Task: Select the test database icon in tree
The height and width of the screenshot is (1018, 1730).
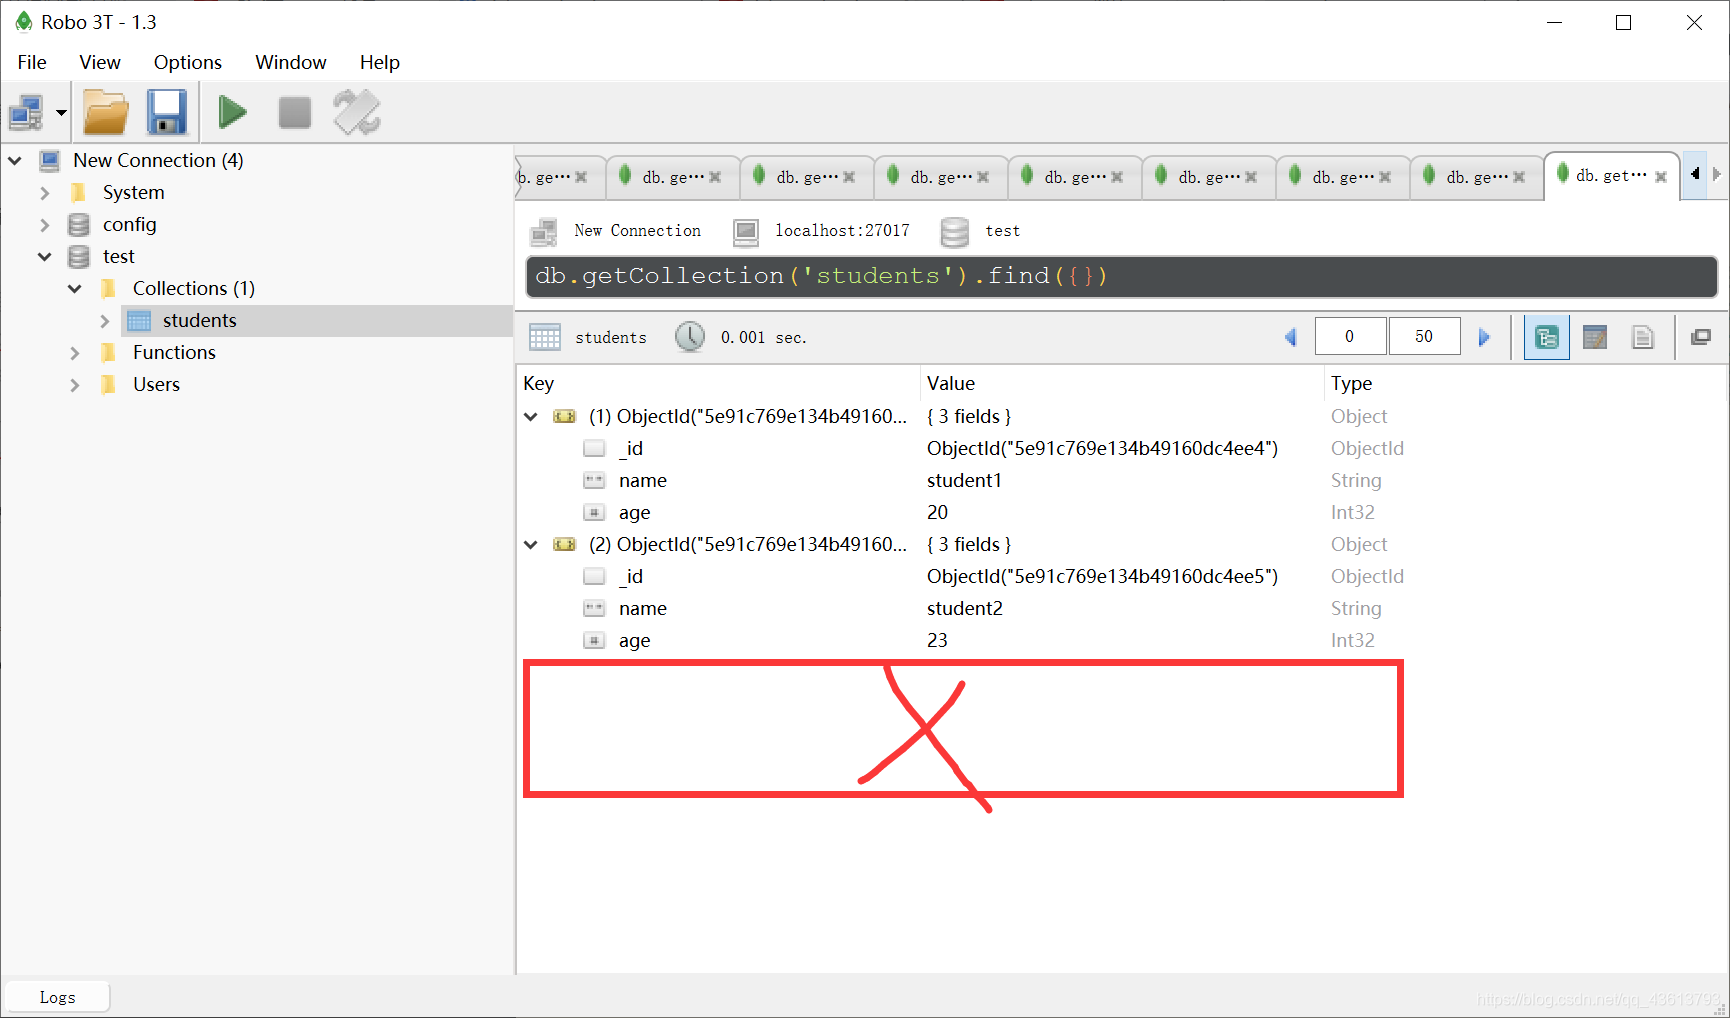Action: pos(79,256)
